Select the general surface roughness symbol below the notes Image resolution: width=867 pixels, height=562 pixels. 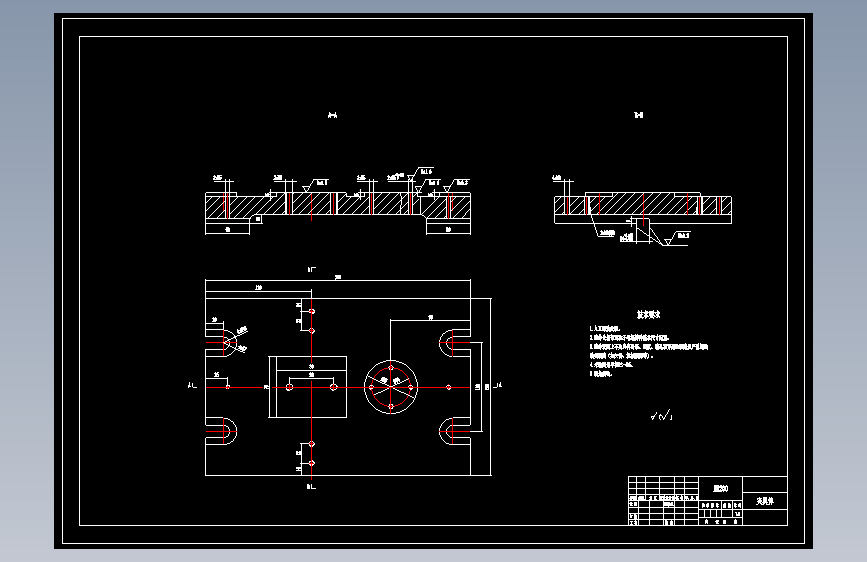[662, 415]
